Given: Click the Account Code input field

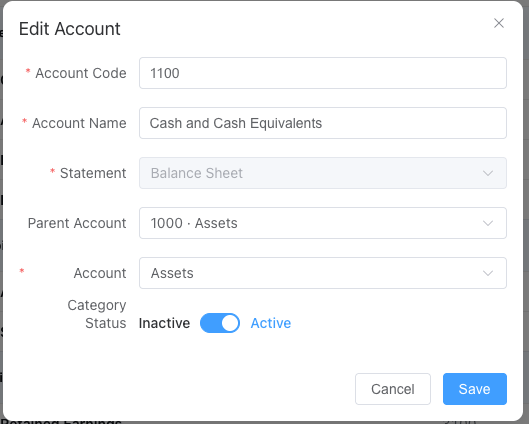Looking at the screenshot, I should pos(323,73).
